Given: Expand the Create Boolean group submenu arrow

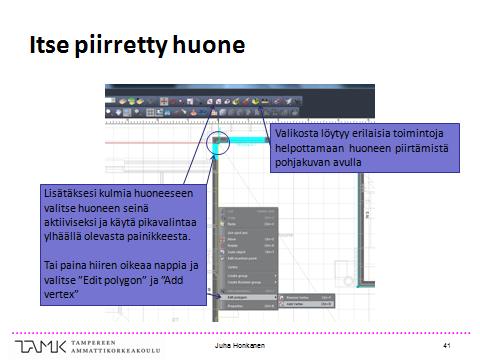Looking at the screenshot, I should coord(275,282).
